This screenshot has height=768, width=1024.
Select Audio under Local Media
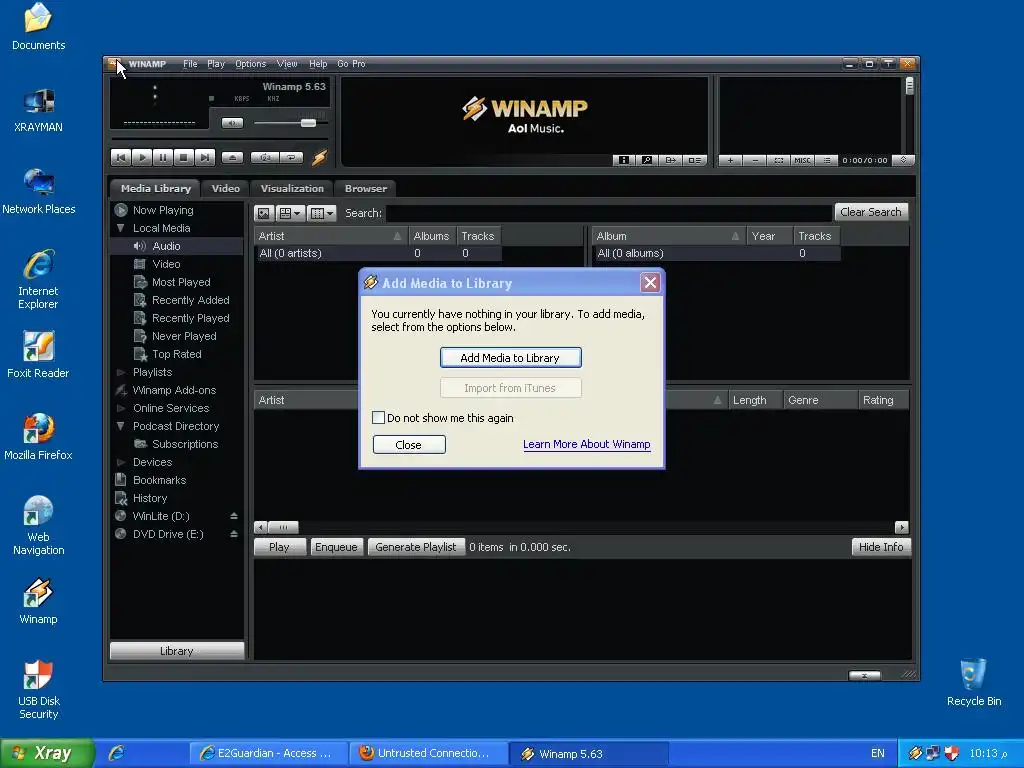coord(166,246)
